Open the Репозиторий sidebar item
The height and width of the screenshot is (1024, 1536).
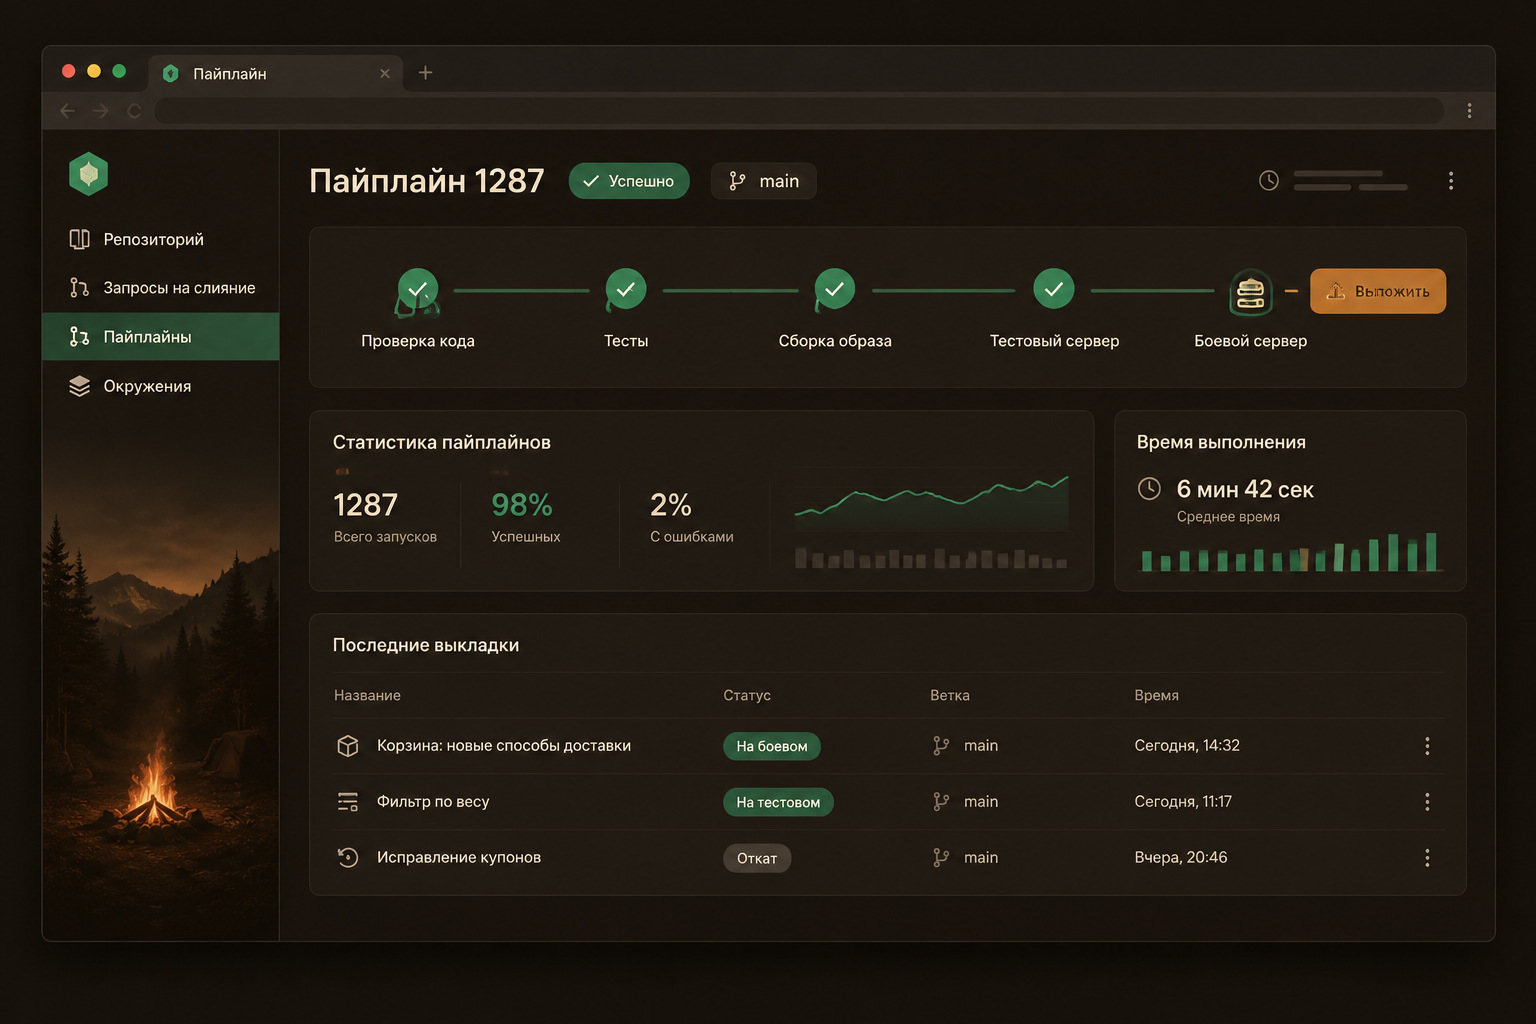point(160,239)
